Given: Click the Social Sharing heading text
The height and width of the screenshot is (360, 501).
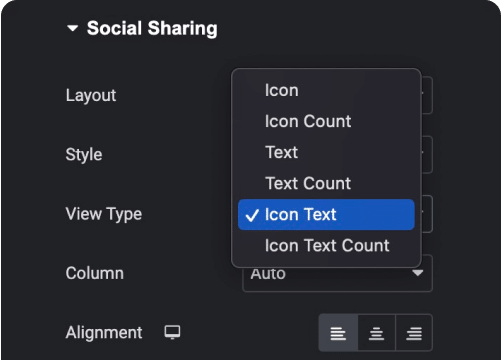Looking at the screenshot, I should tap(152, 28).
